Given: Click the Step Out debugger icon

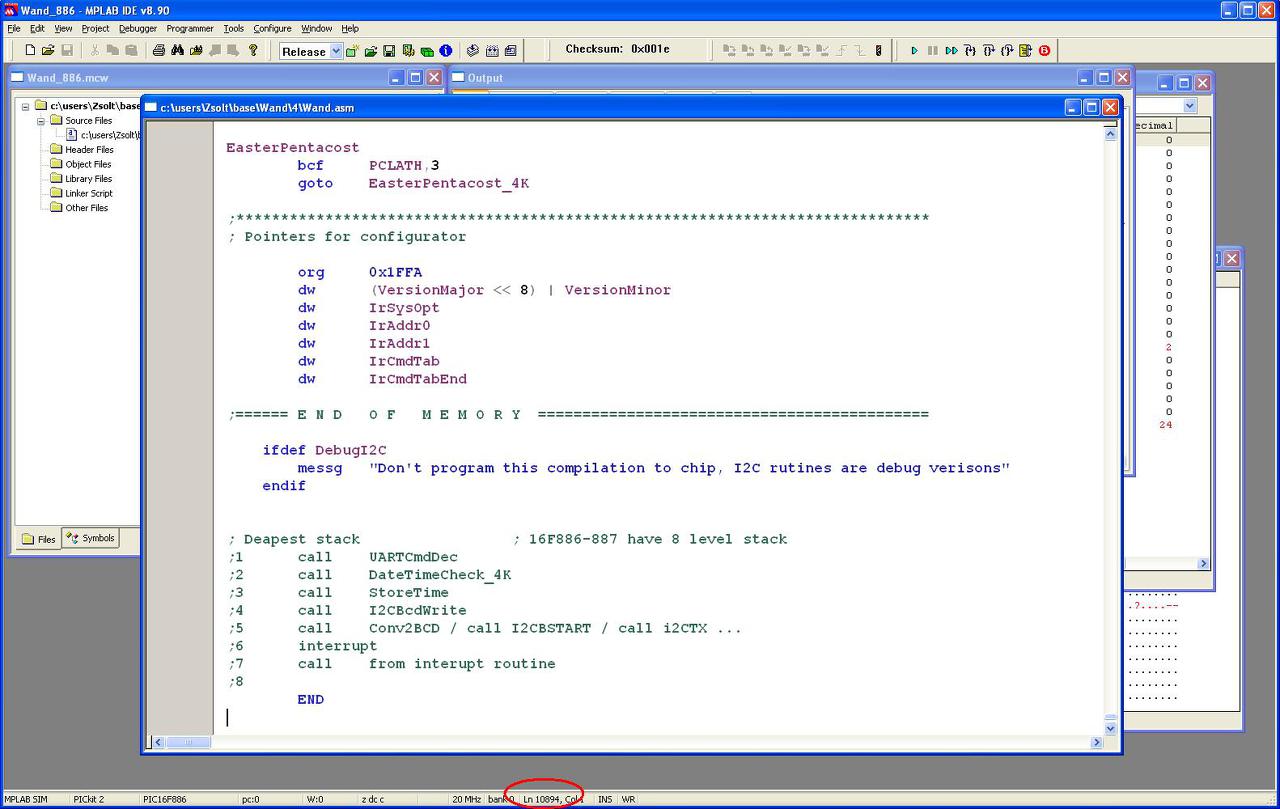Looking at the screenshot, I should 1007,50.
